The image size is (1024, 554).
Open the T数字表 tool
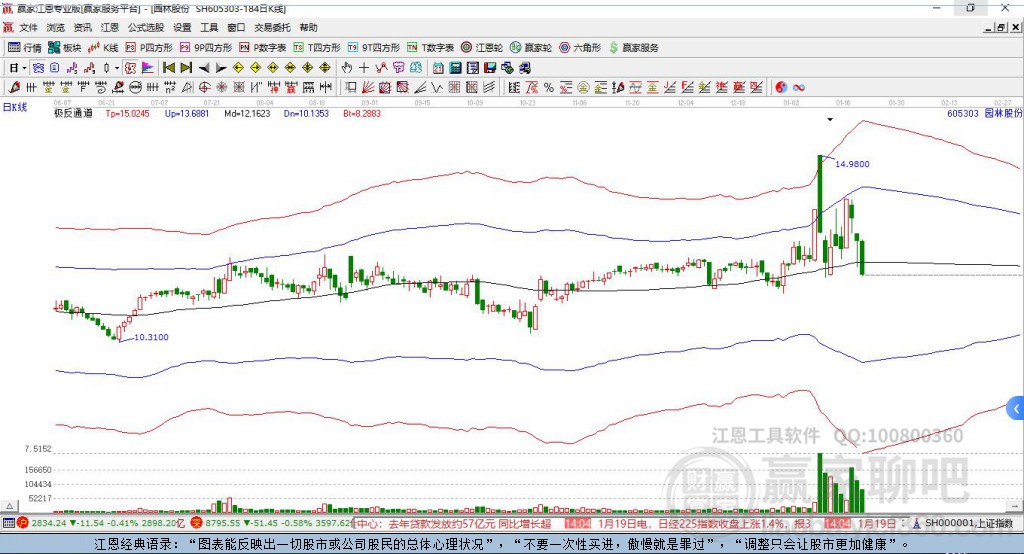[430, 48]
